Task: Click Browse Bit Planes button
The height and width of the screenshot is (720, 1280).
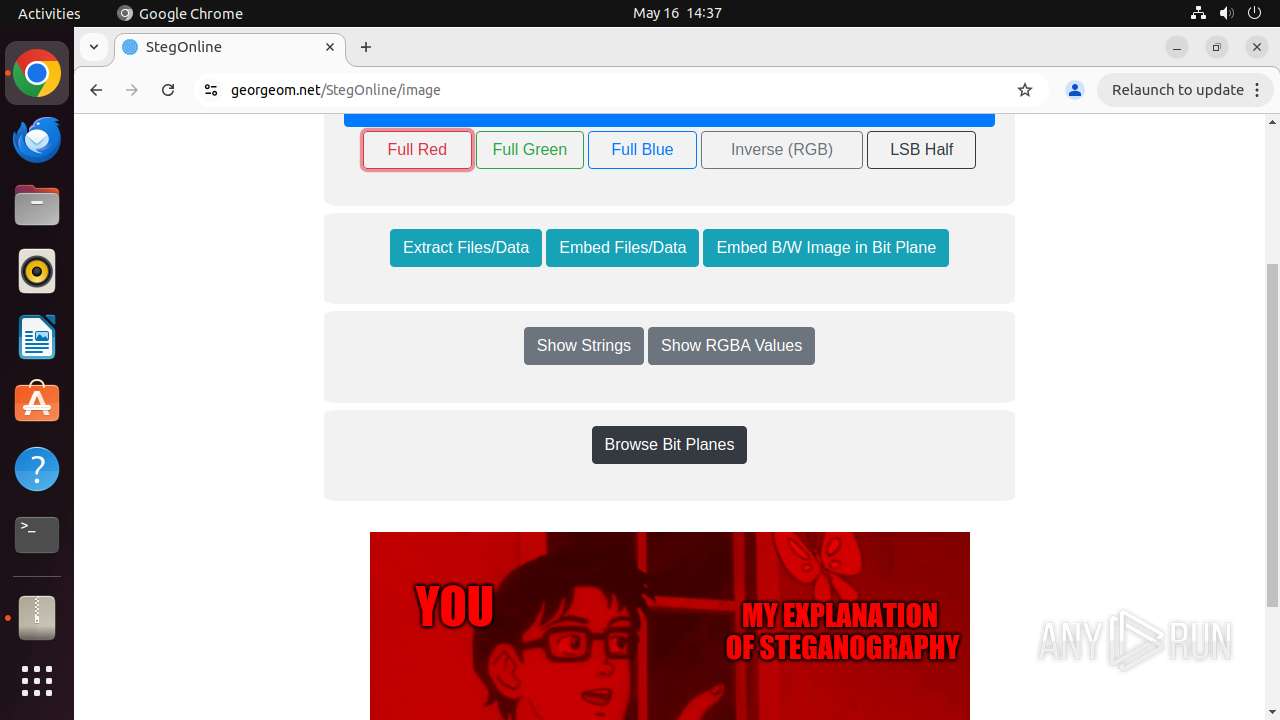Action: pyautogui.click(x=669, y=445)
